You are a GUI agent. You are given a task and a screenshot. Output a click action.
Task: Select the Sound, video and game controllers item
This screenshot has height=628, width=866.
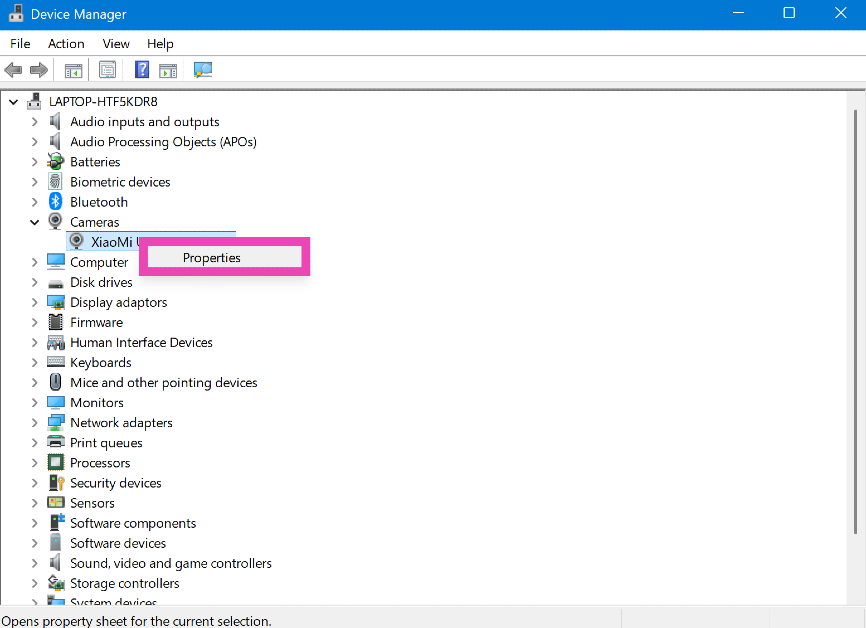point(170,563)
